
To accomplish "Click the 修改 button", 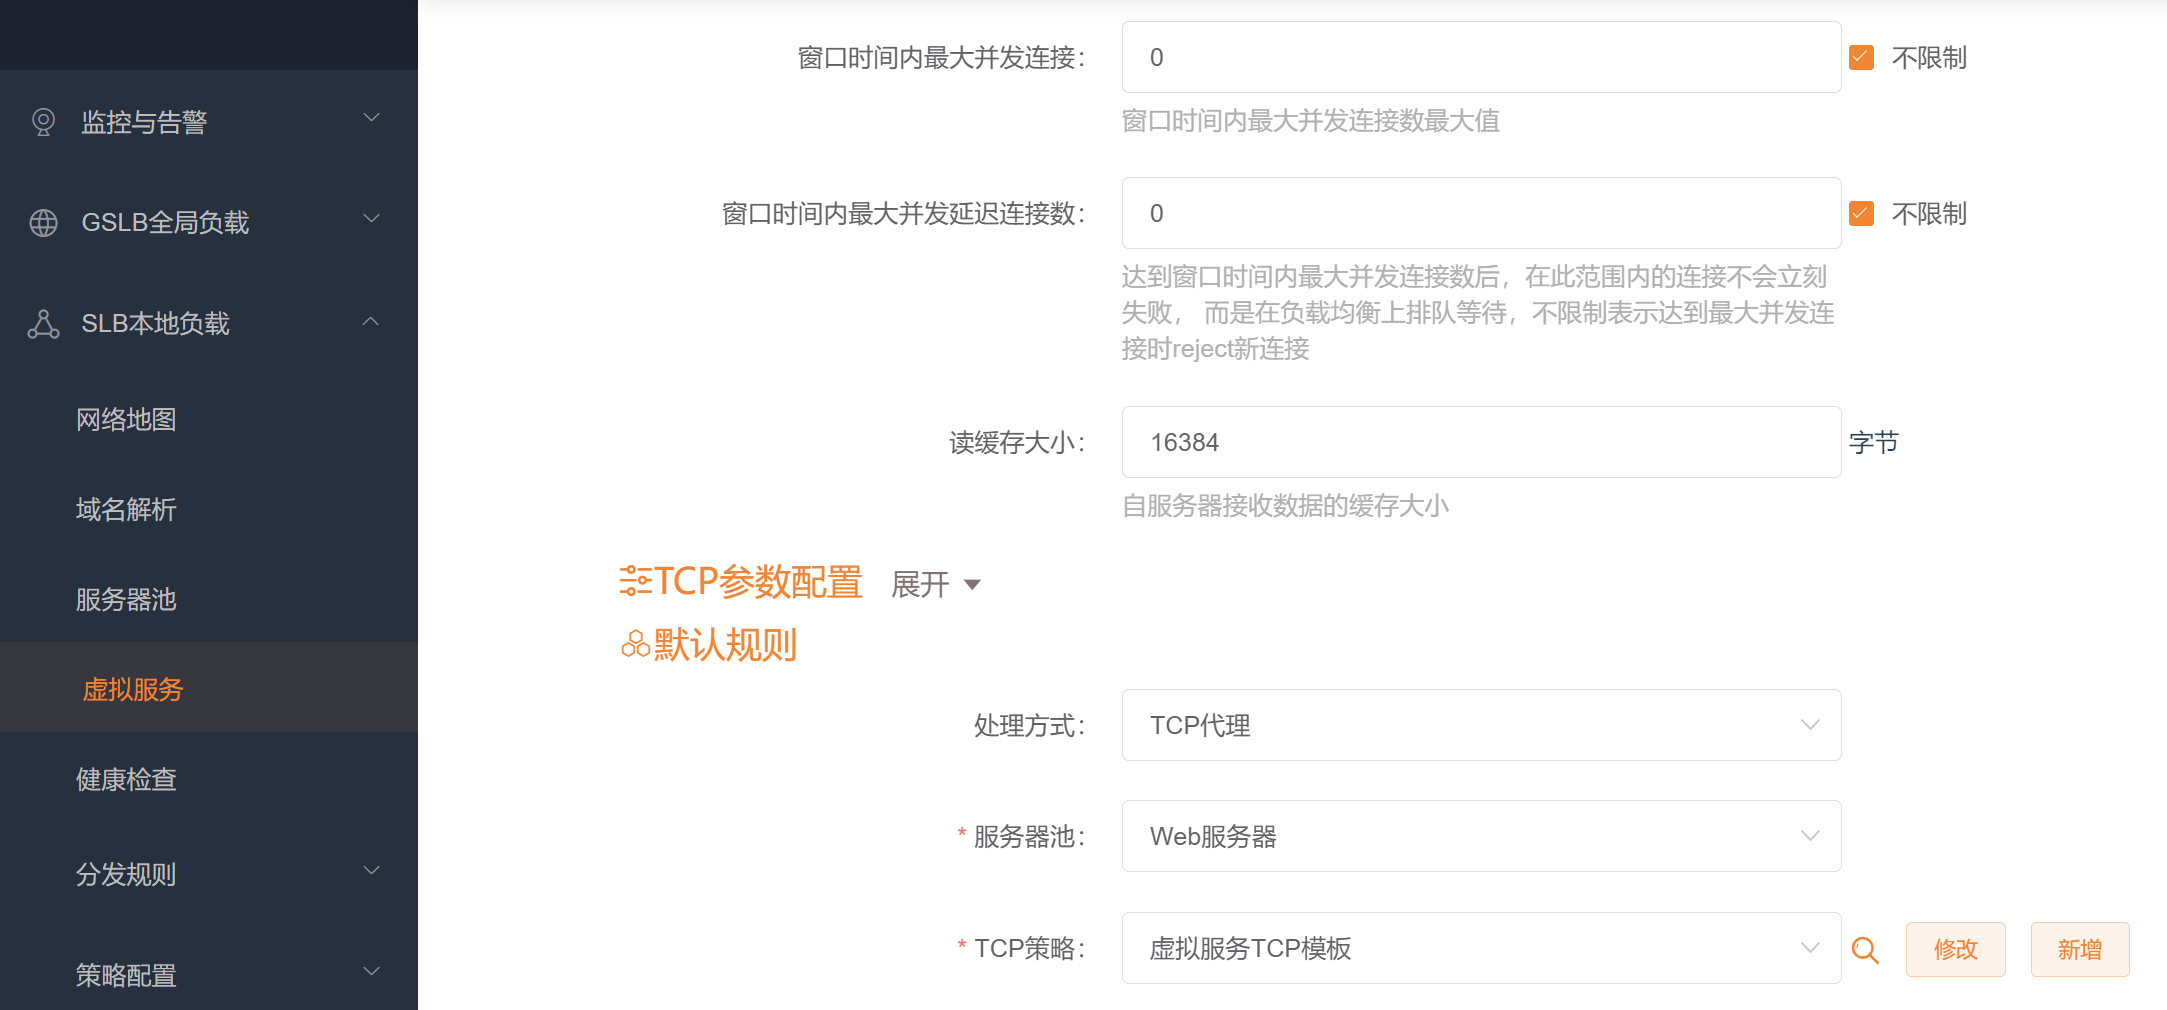I will pyautogui.click(x=1955, y=949).
